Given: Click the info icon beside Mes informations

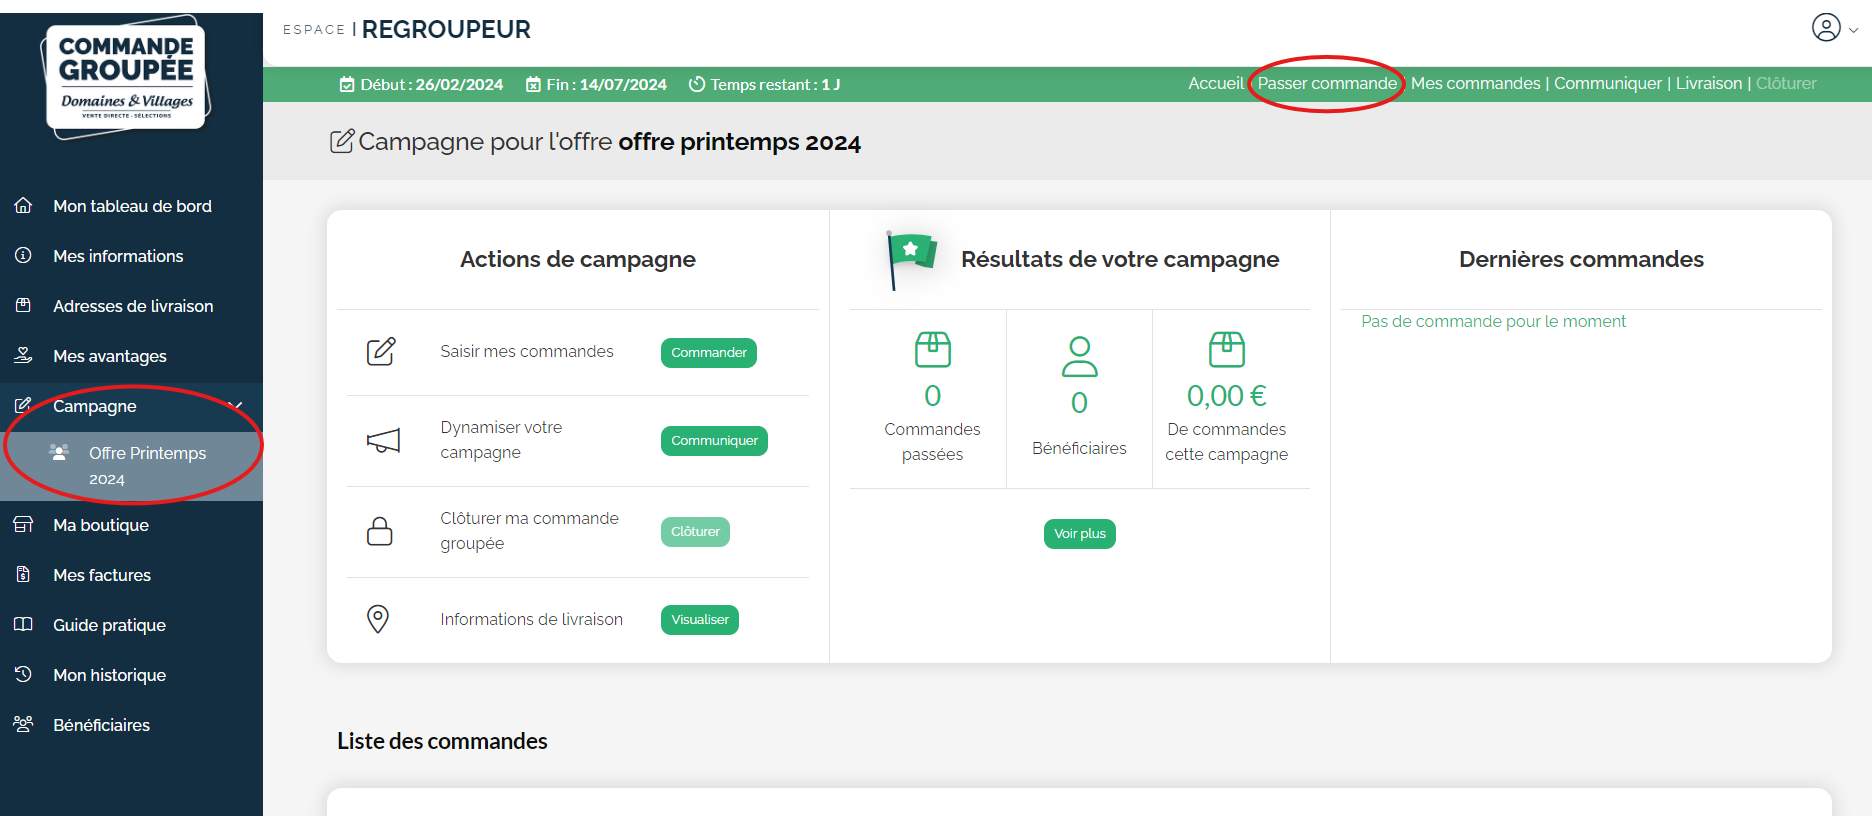Looking at the screenshot, I should (23, 256).
